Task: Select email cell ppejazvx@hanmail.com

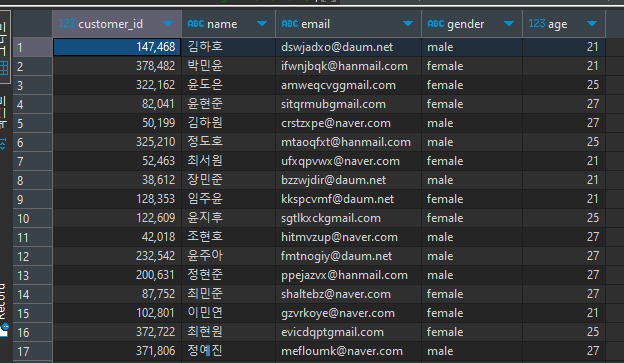Action: pyautogui.click(x=349, y=275)
